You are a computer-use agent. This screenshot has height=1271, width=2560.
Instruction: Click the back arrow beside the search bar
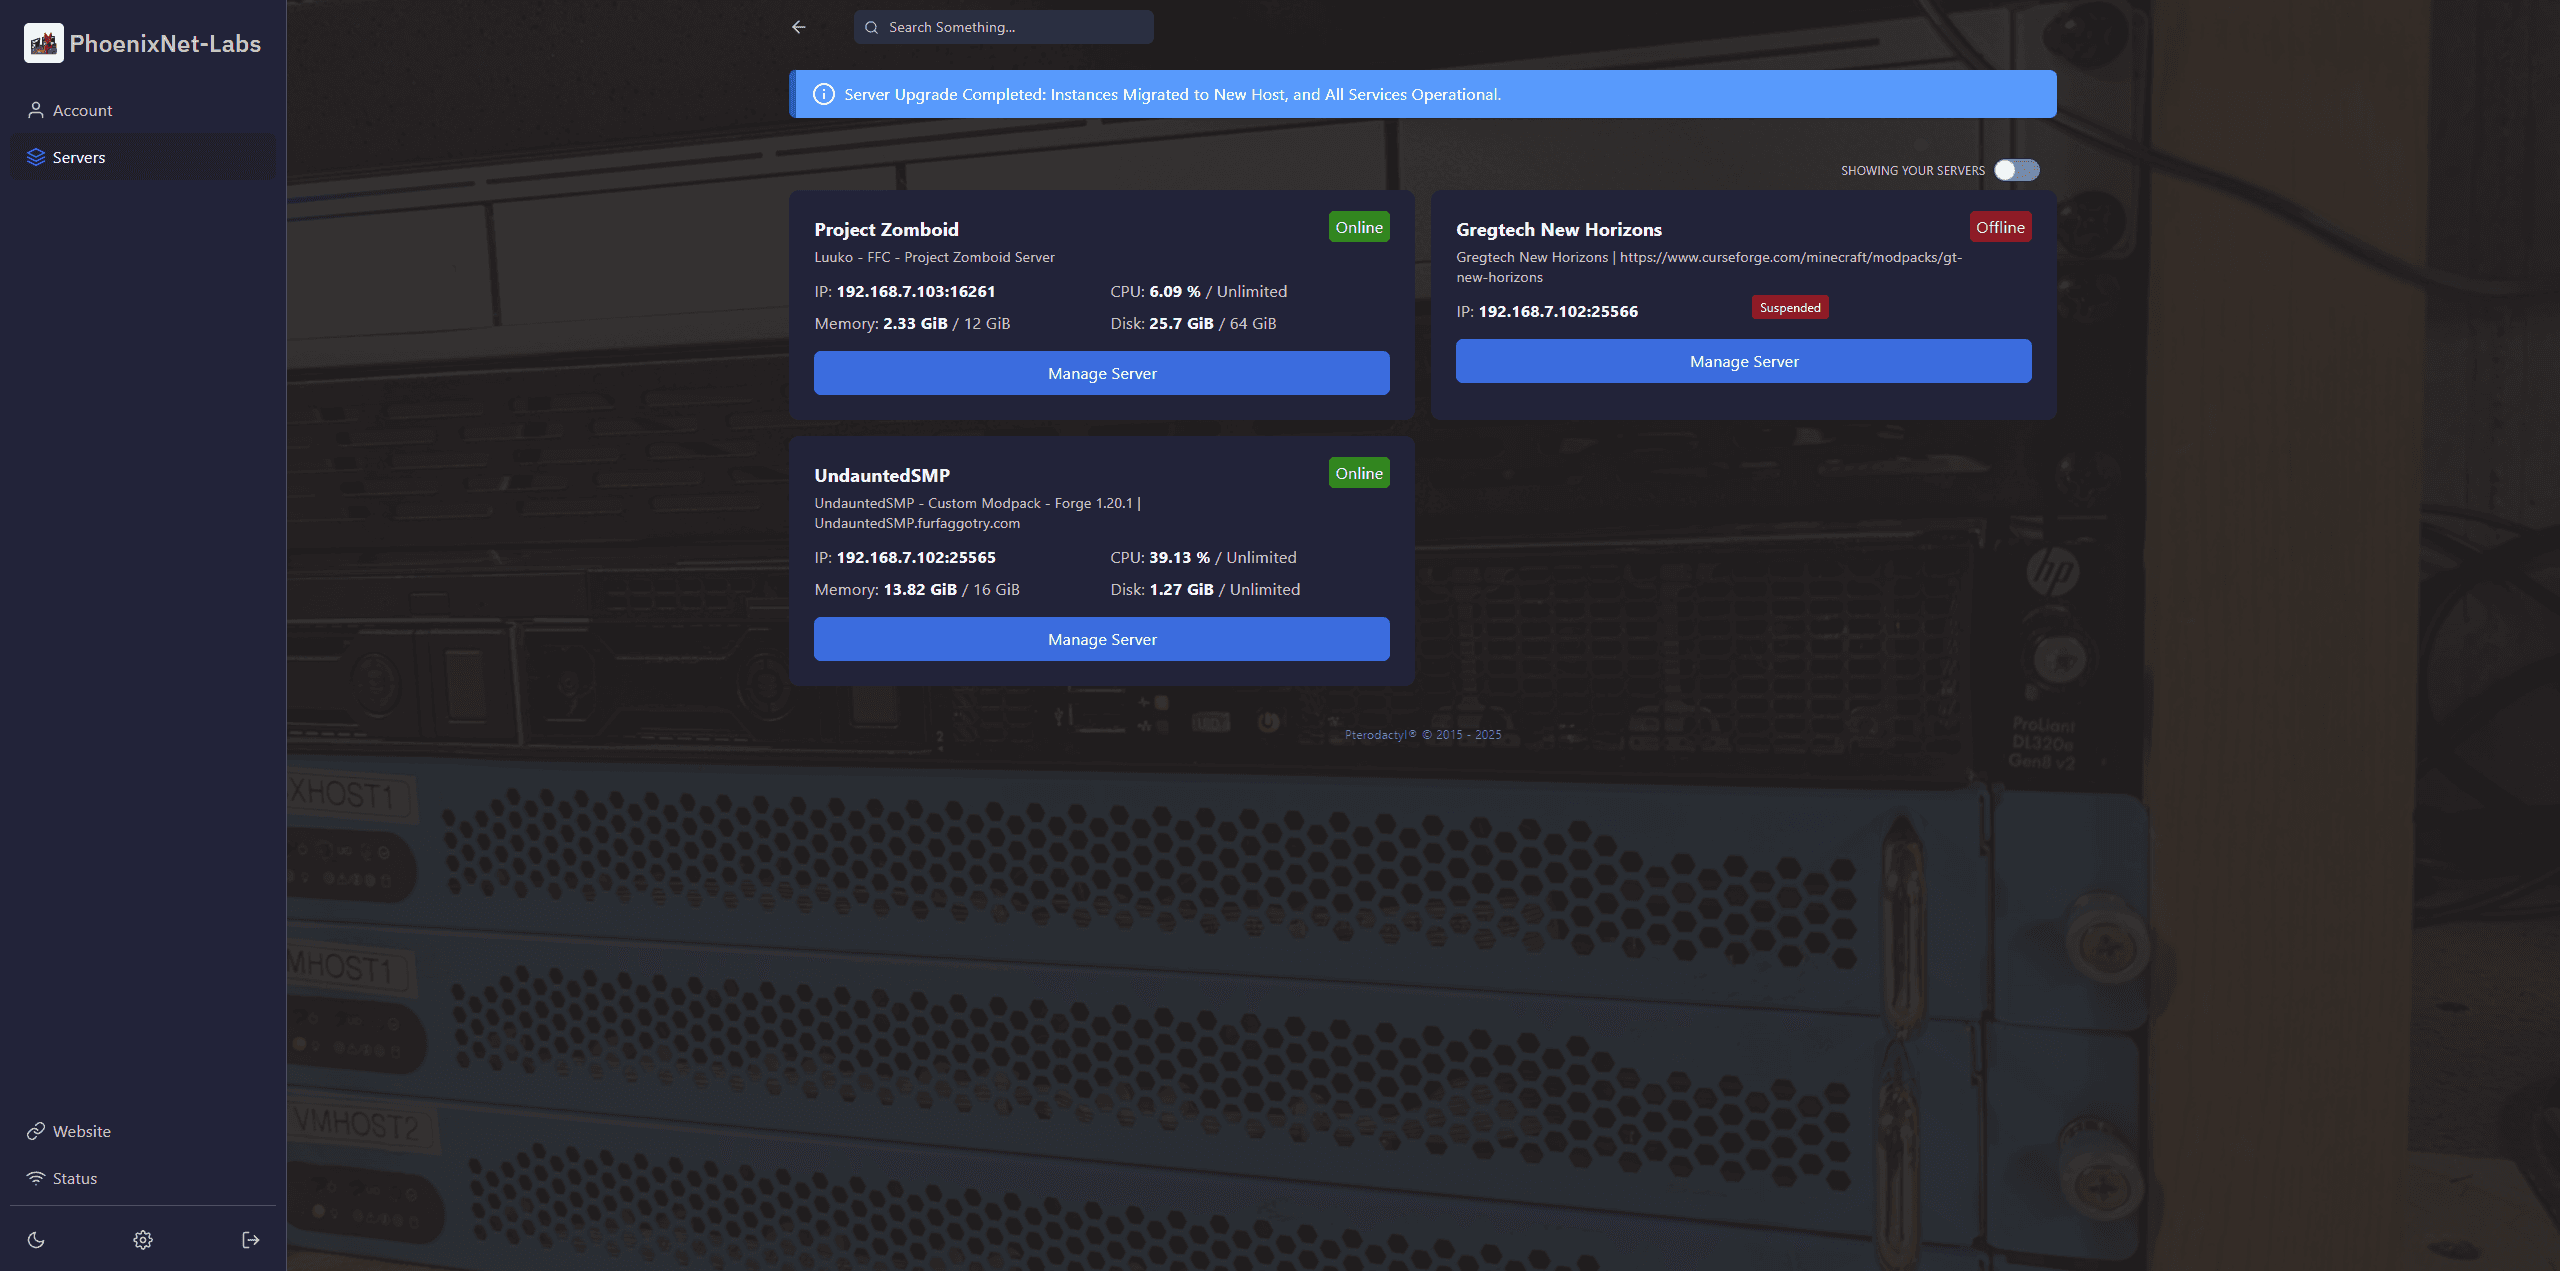(x=798, y=27)
